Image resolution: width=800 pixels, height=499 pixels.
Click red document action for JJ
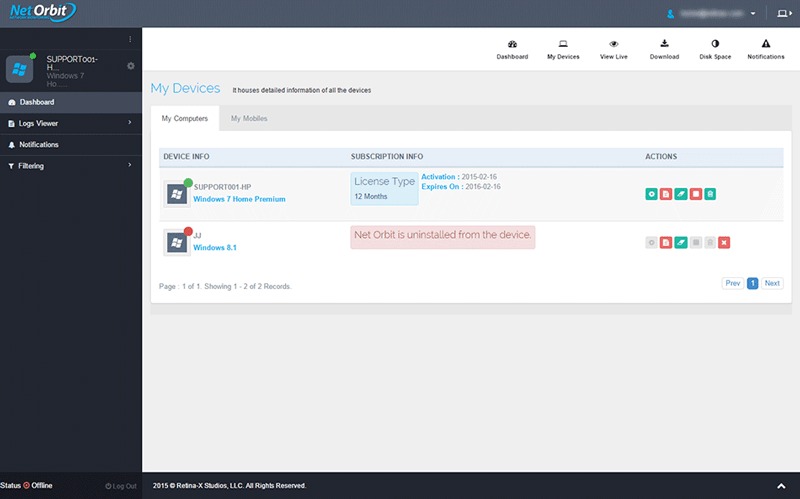tap(666, 242)
